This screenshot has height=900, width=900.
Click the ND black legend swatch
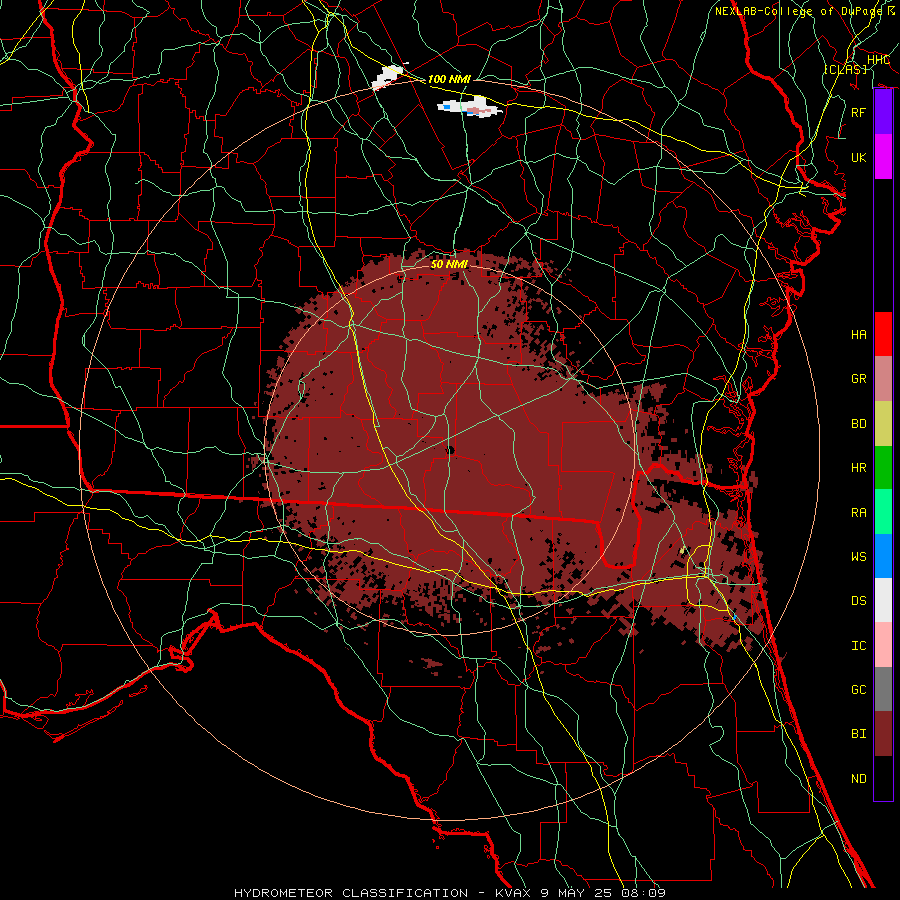tap(883, 778)
